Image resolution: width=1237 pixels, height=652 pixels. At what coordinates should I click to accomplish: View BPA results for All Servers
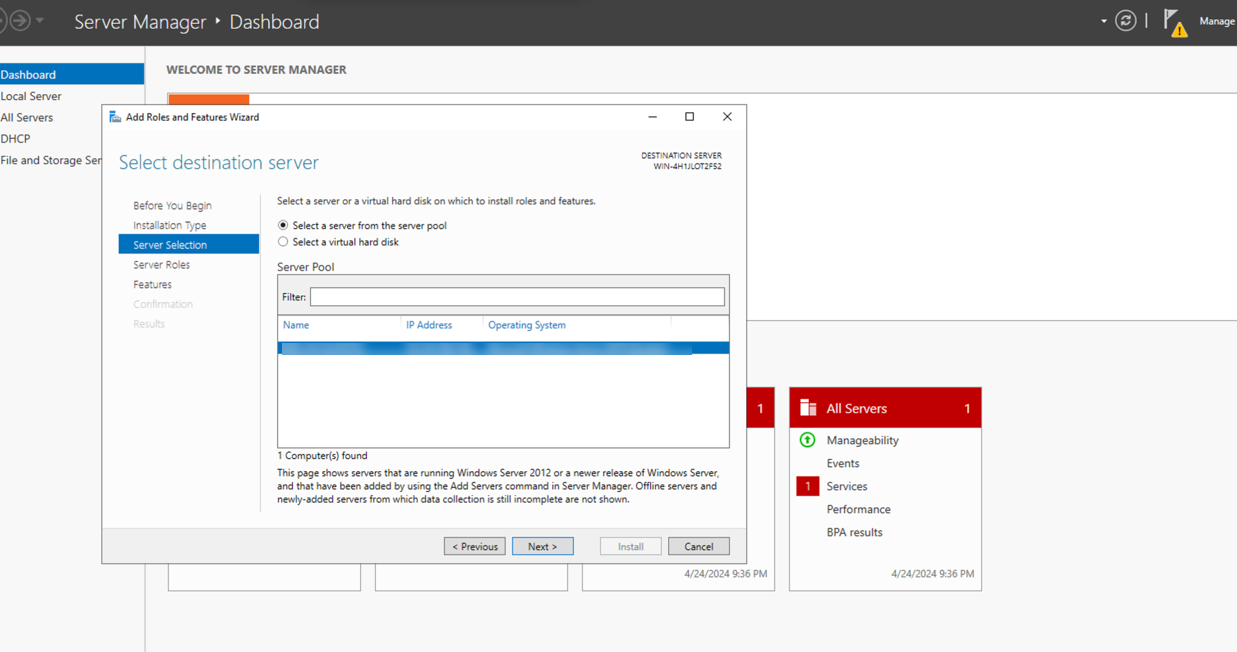pos(852,532)
